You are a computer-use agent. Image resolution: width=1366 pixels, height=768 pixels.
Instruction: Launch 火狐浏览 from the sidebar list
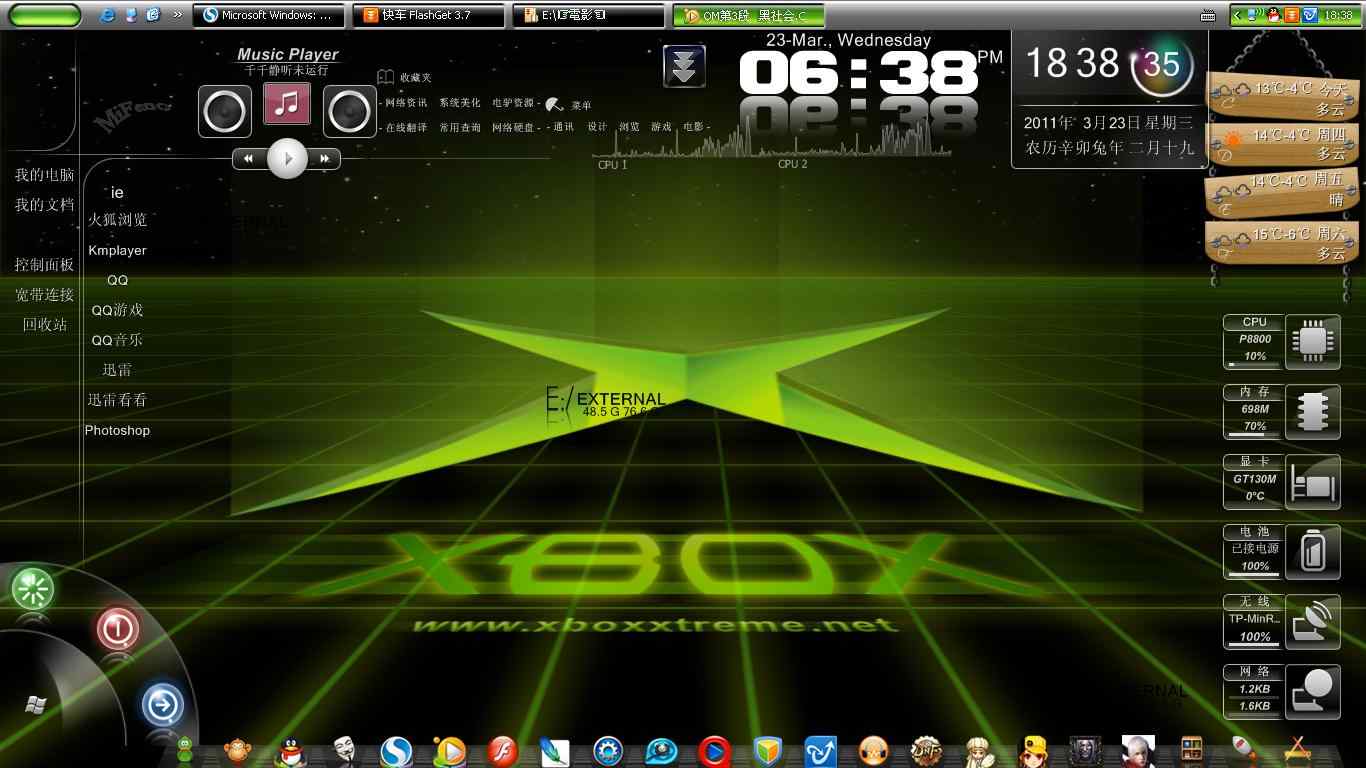(117, 220)
